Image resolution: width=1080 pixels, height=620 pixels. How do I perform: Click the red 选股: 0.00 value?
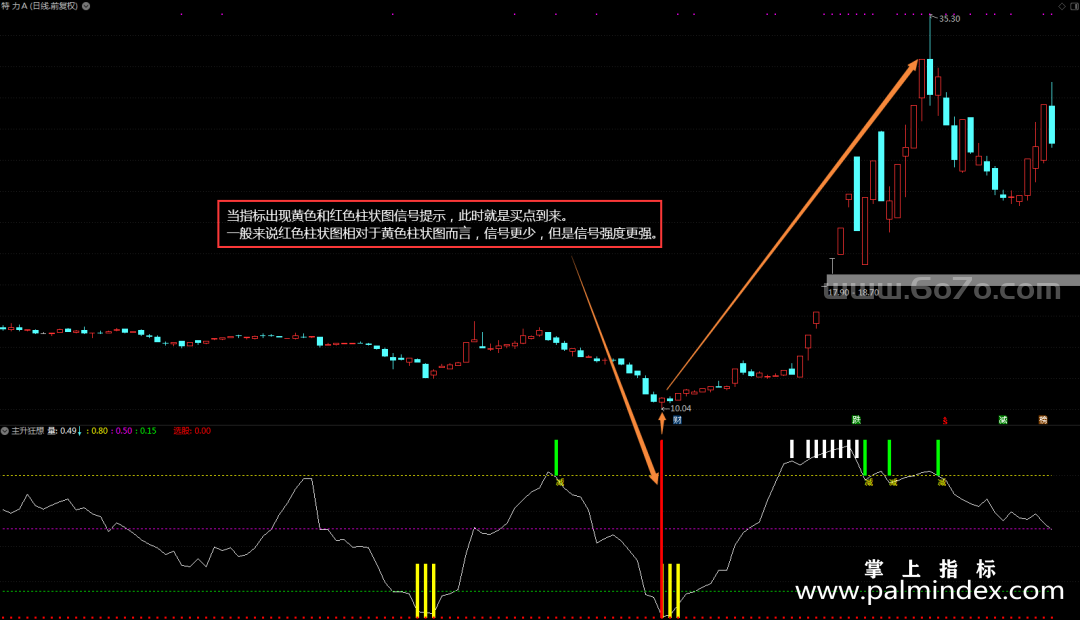(192, 431)
